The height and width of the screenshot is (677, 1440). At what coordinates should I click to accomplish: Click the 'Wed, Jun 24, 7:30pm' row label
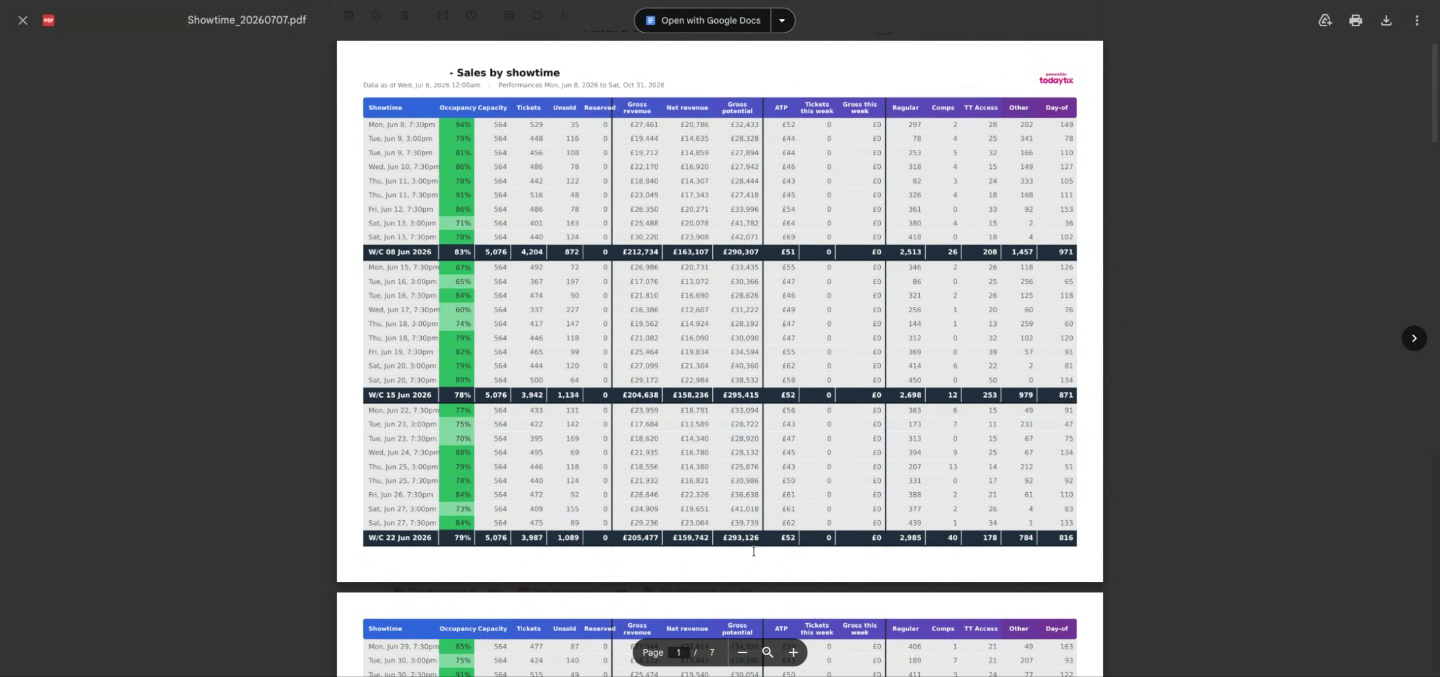coord(403,452)
